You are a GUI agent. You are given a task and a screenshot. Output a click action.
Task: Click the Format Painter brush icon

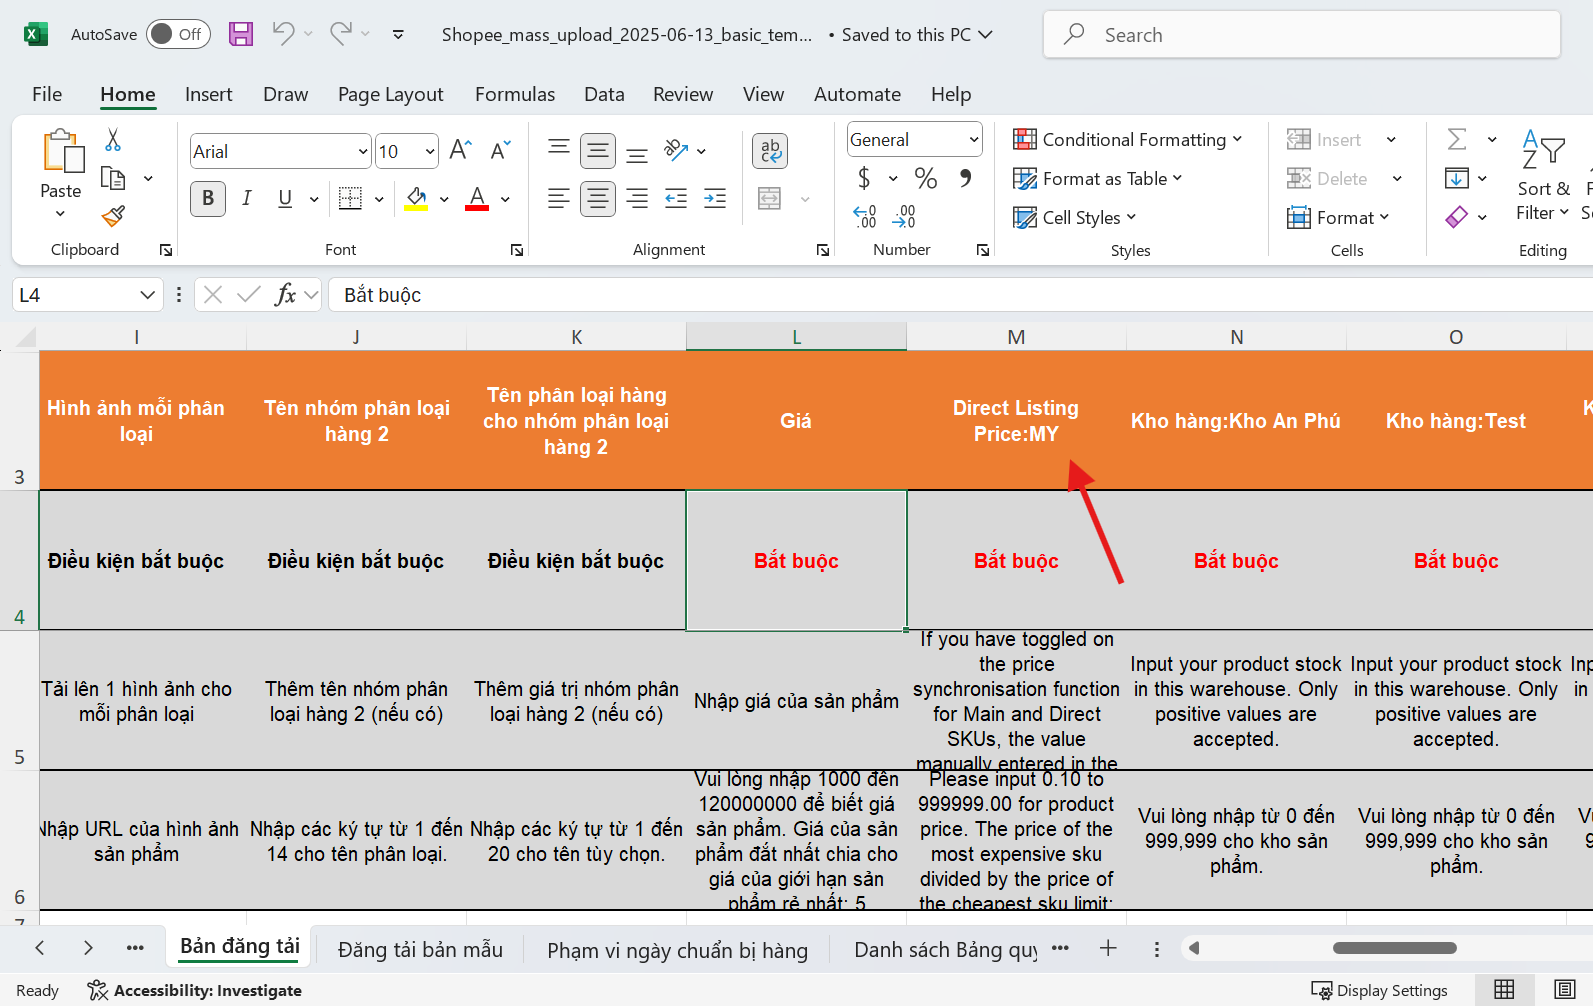113,216
